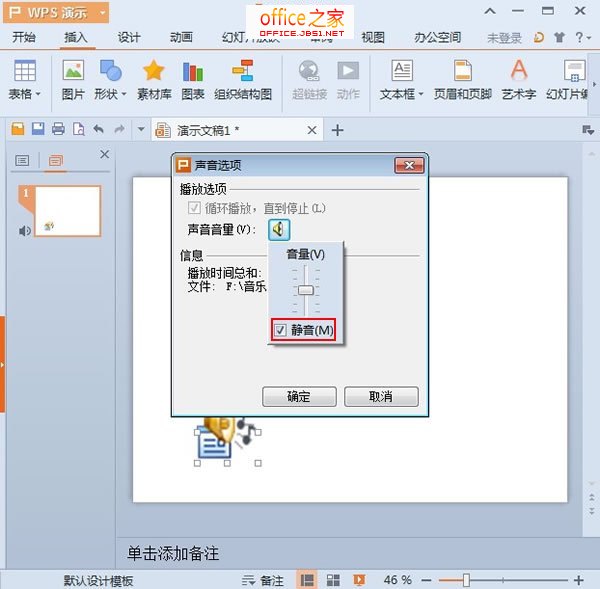Click the skin shirt icon in title bar
The height and width of the screenshot is (589, 600).
[x=559, y=37]
